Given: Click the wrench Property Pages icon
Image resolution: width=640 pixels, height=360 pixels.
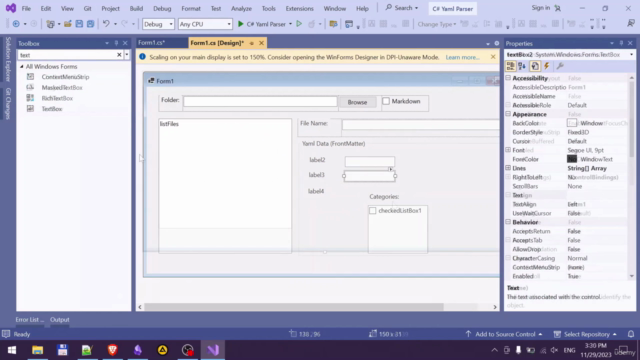Looking at the screenshot, I should (x=560, y=66).
